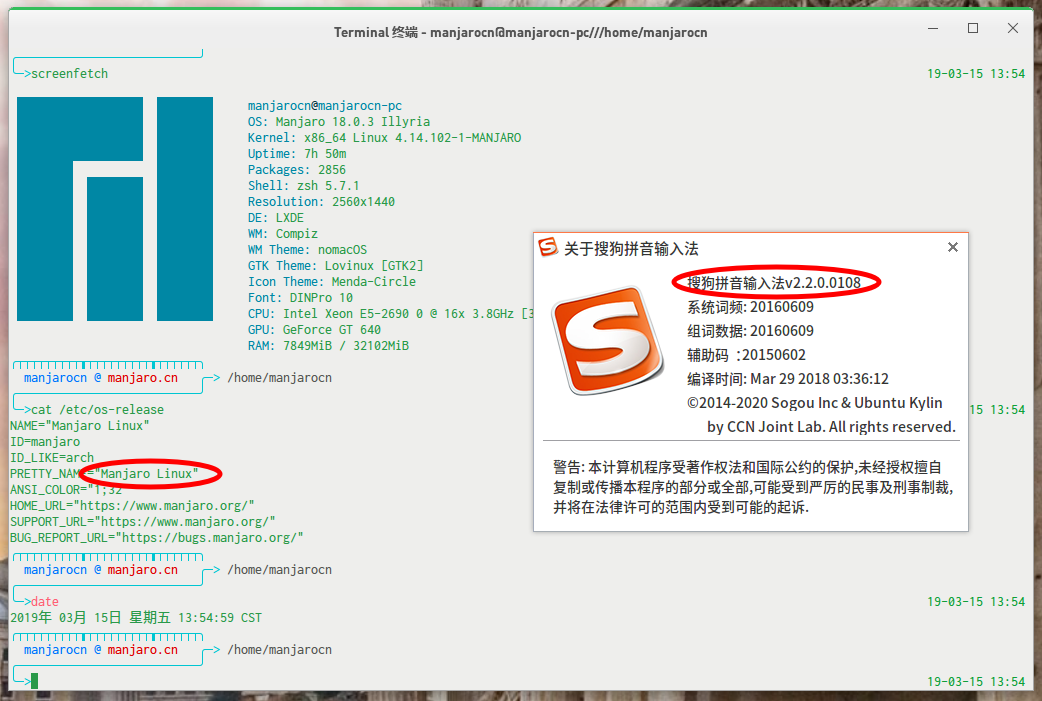The width and height of the screenshot is (1042, 701).
Task: Click the 'cat /etc/os-release' command
Action: pos(98,409)
